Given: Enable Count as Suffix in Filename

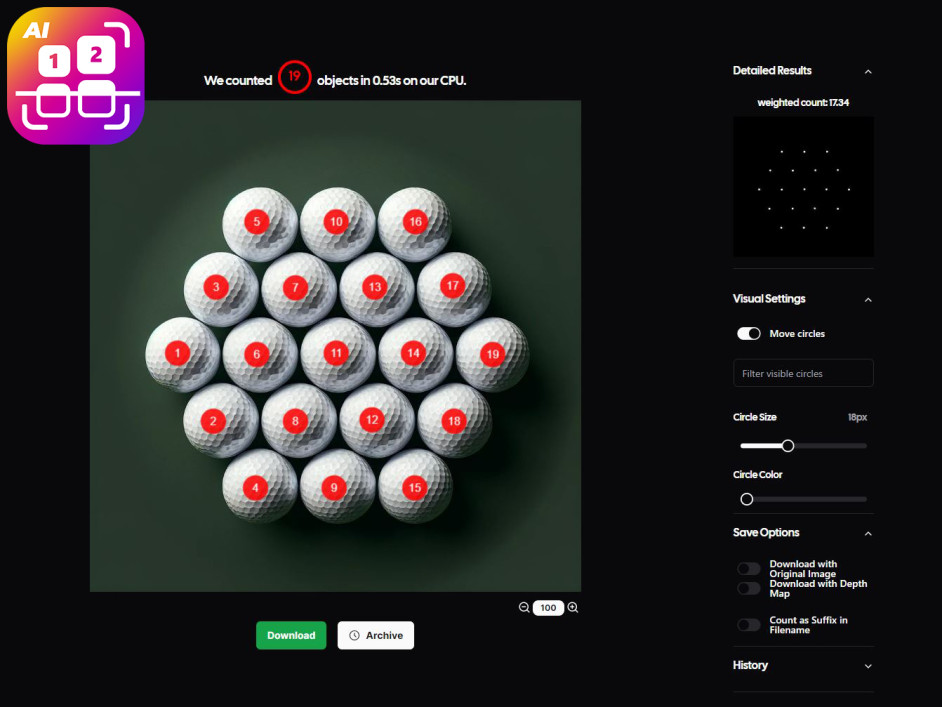Looking at the screenshot, I should (x=749, y=625).
